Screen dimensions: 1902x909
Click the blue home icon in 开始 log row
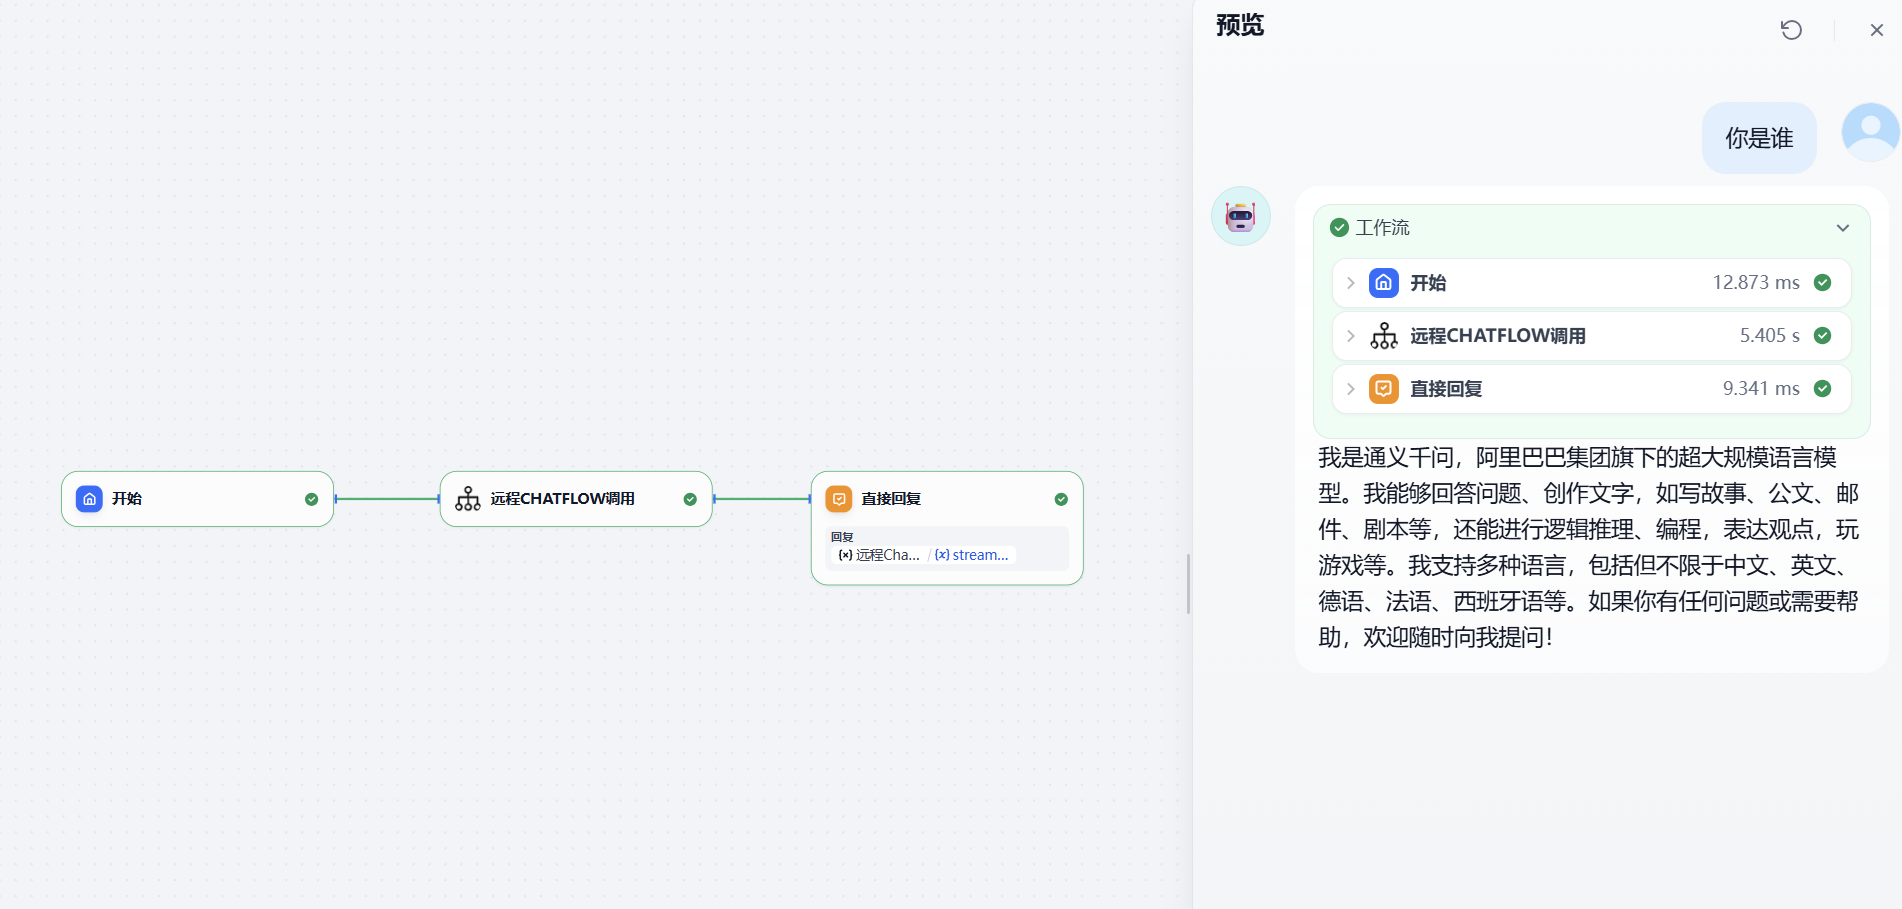1384,283
